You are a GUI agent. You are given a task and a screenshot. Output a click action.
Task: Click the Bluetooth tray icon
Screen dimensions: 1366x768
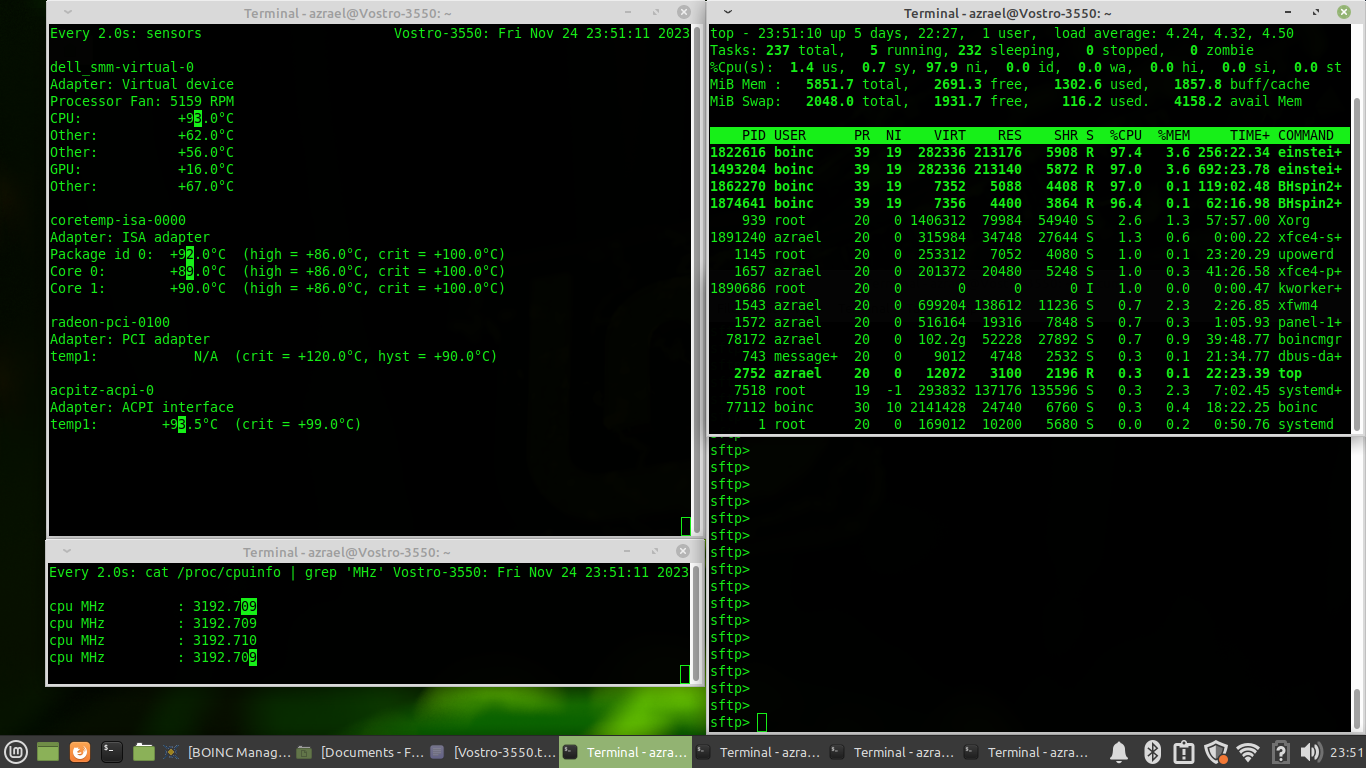point(1151,752)
